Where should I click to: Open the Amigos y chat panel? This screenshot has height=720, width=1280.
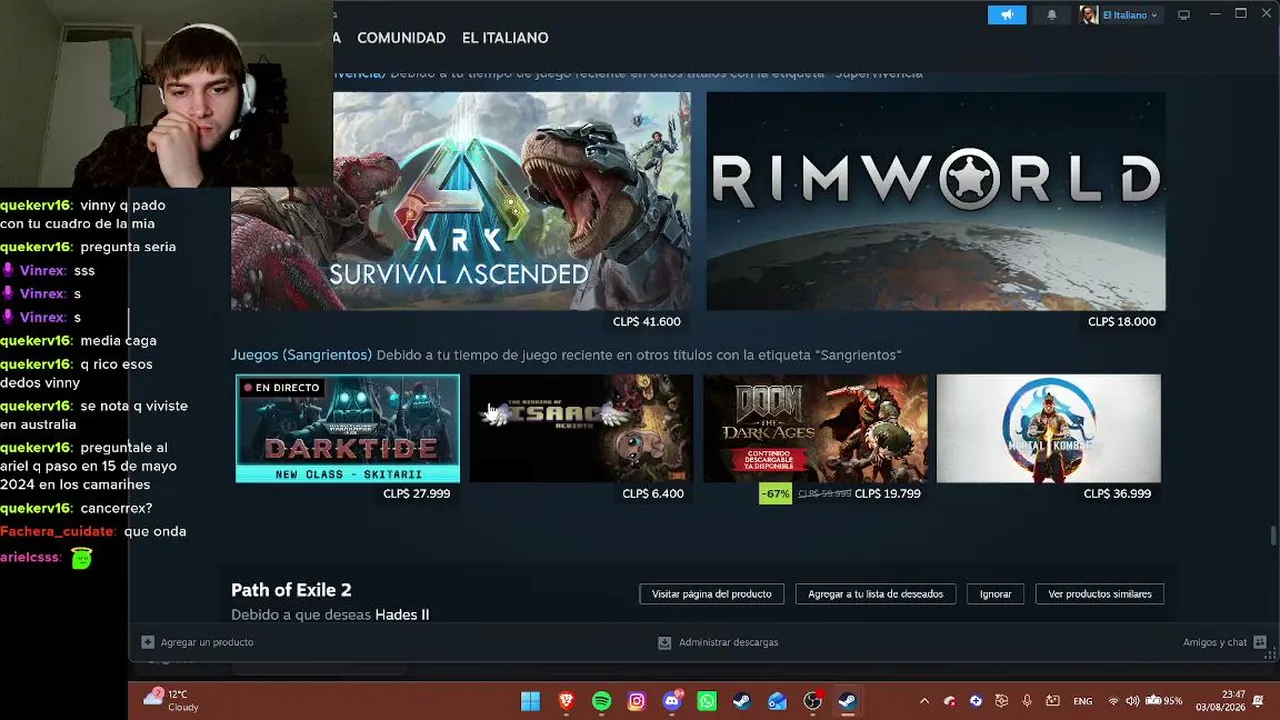1214,642
